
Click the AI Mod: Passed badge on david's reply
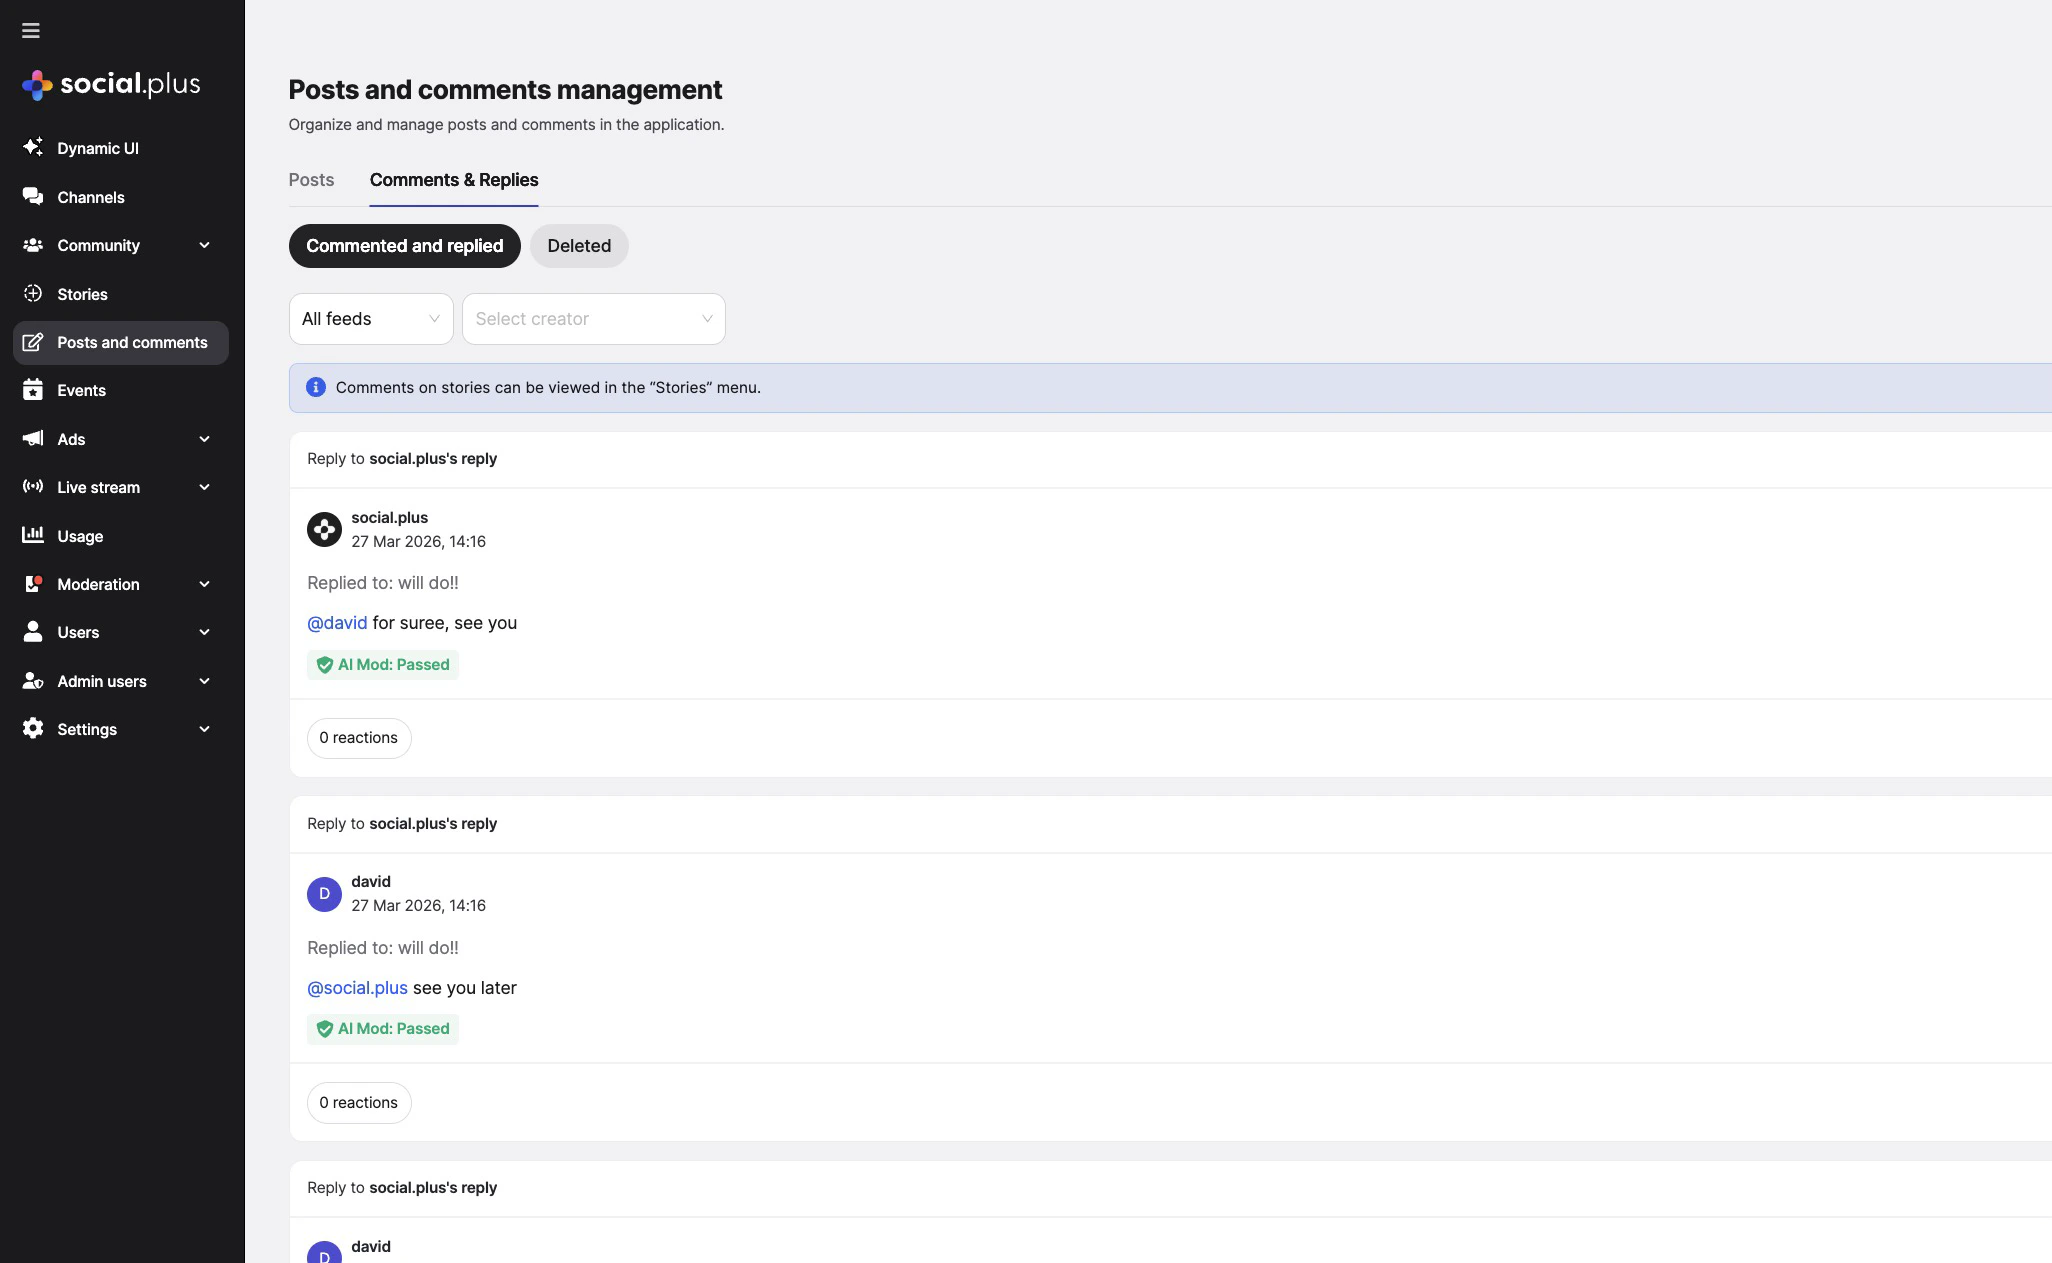click(383, 1028)
